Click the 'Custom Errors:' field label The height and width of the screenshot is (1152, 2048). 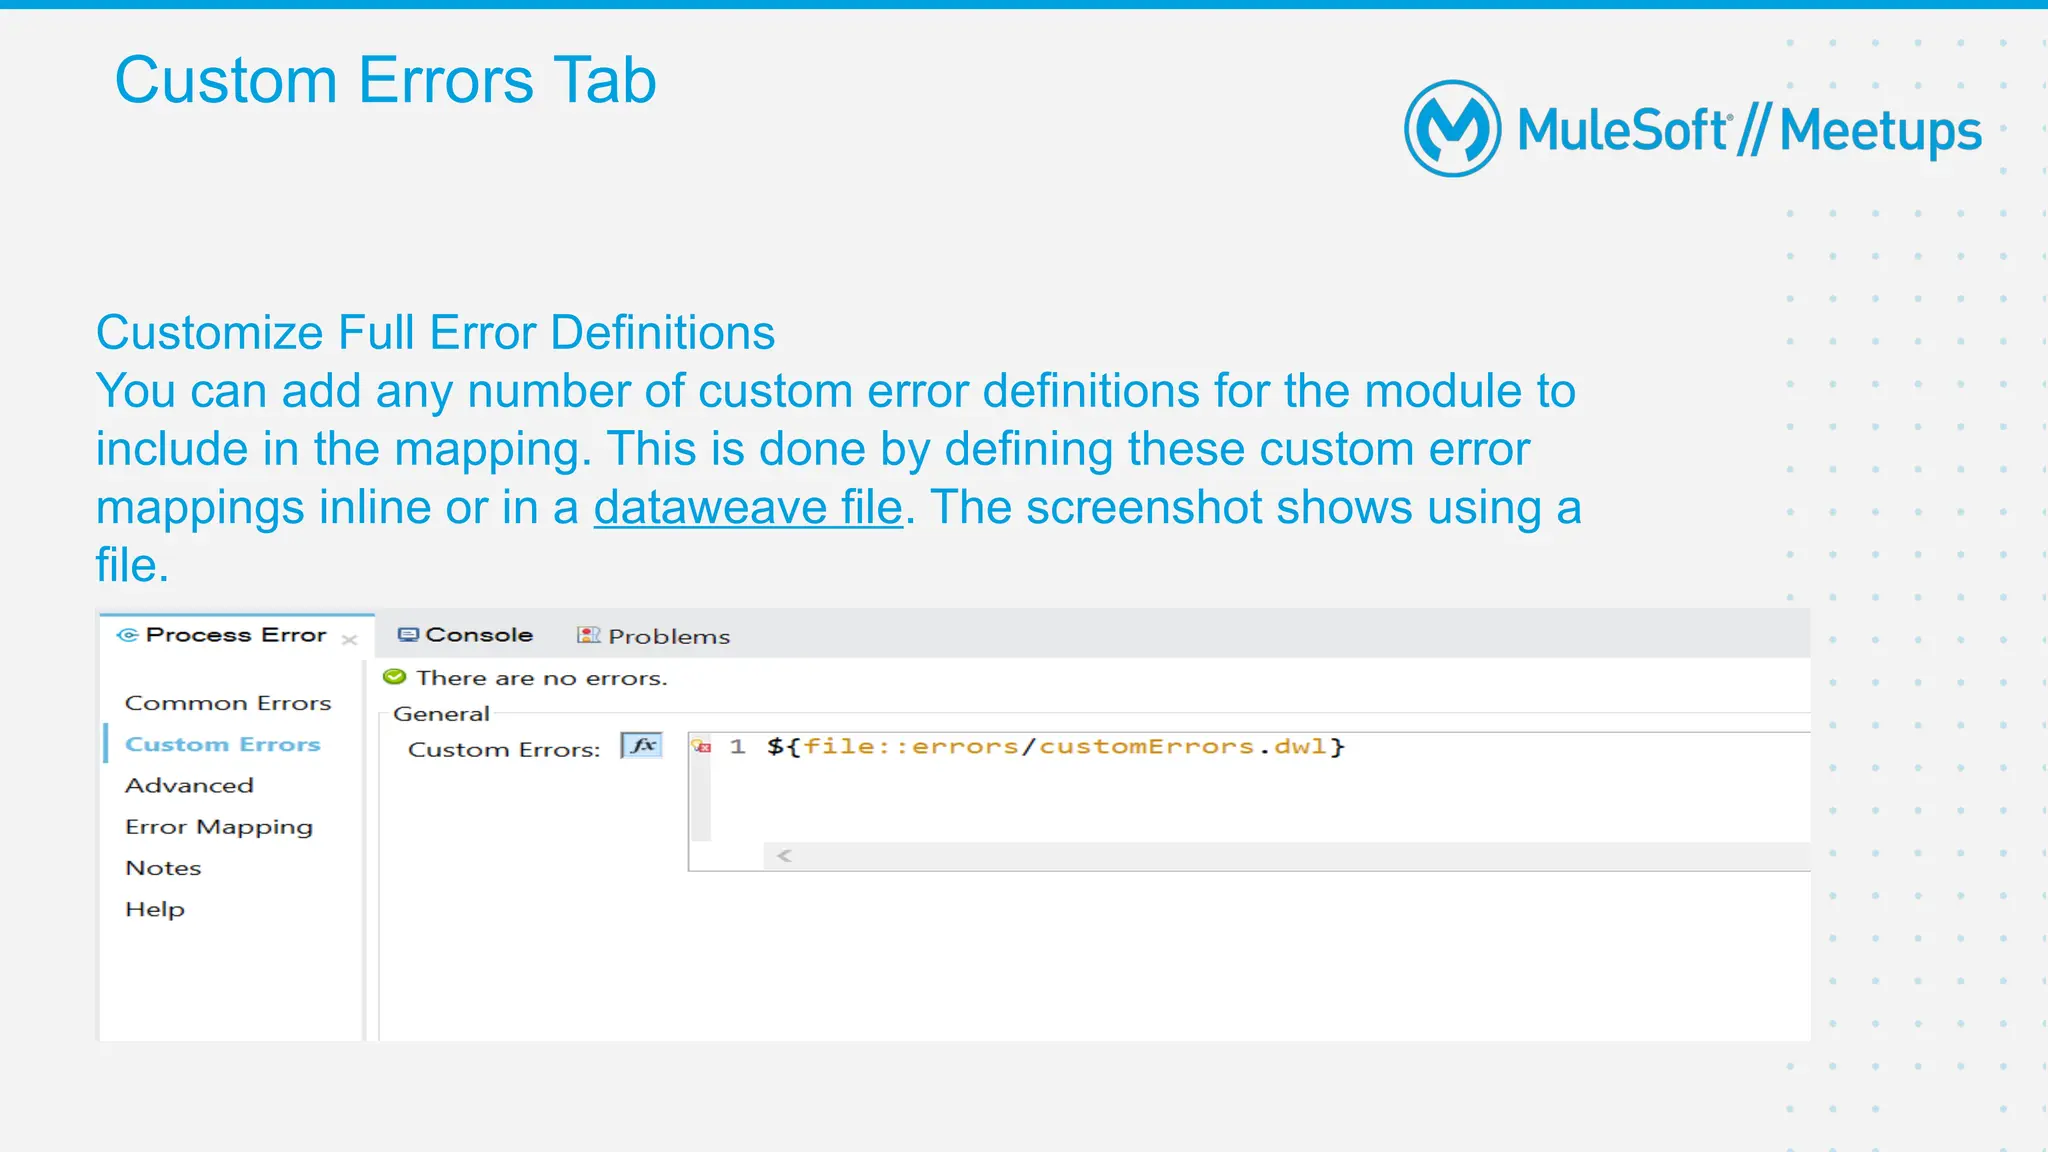[504, 750]
